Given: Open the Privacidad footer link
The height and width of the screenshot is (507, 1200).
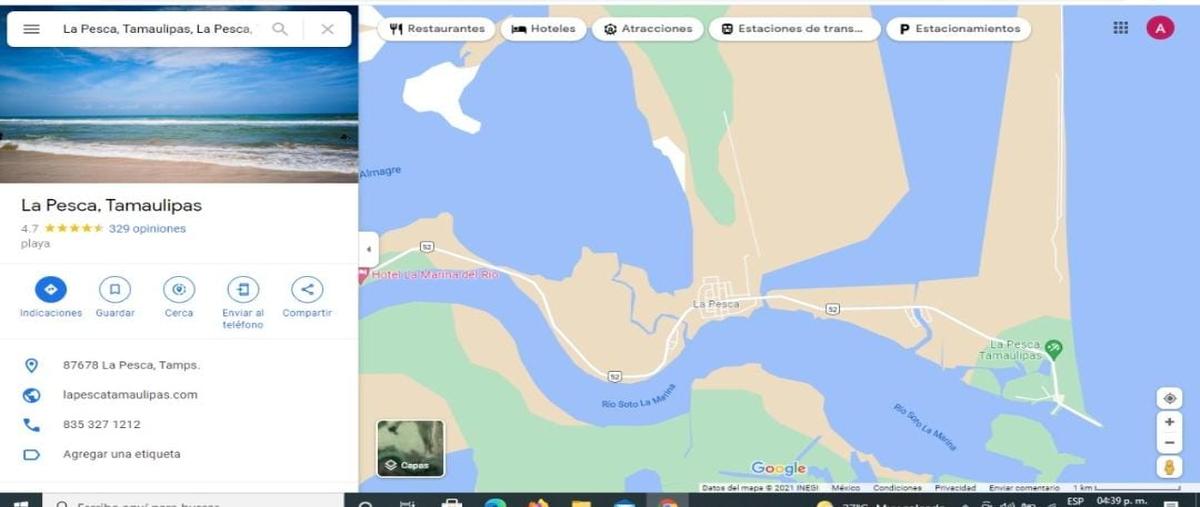Looking at the screenshot, I should tap(955, 488).
